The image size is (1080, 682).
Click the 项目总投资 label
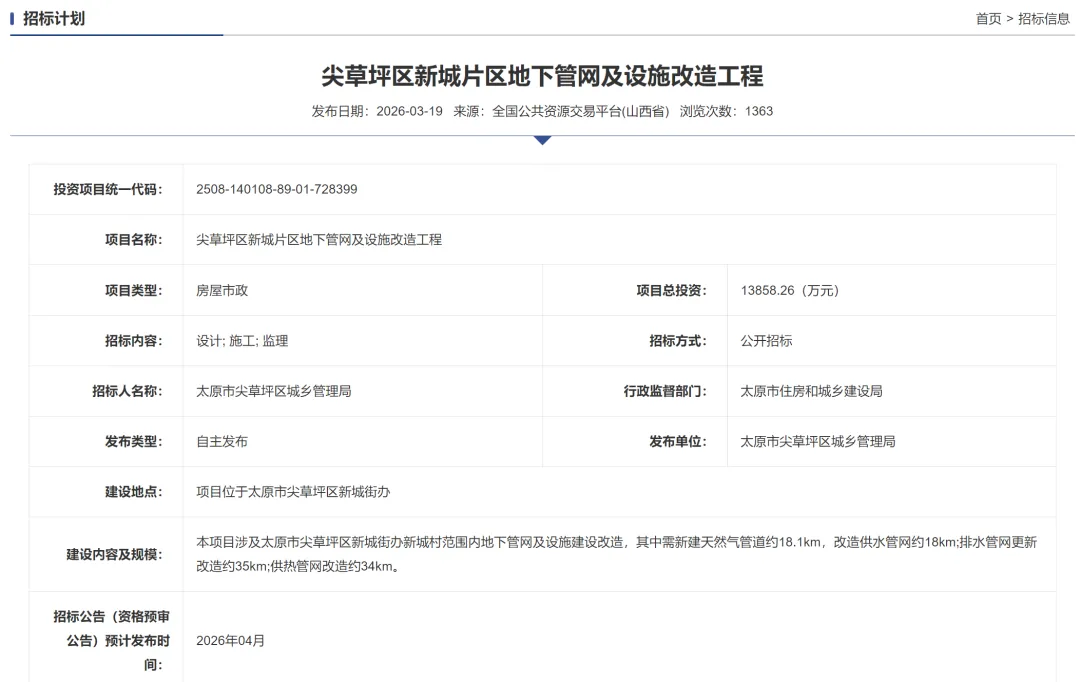pos(672,291)
